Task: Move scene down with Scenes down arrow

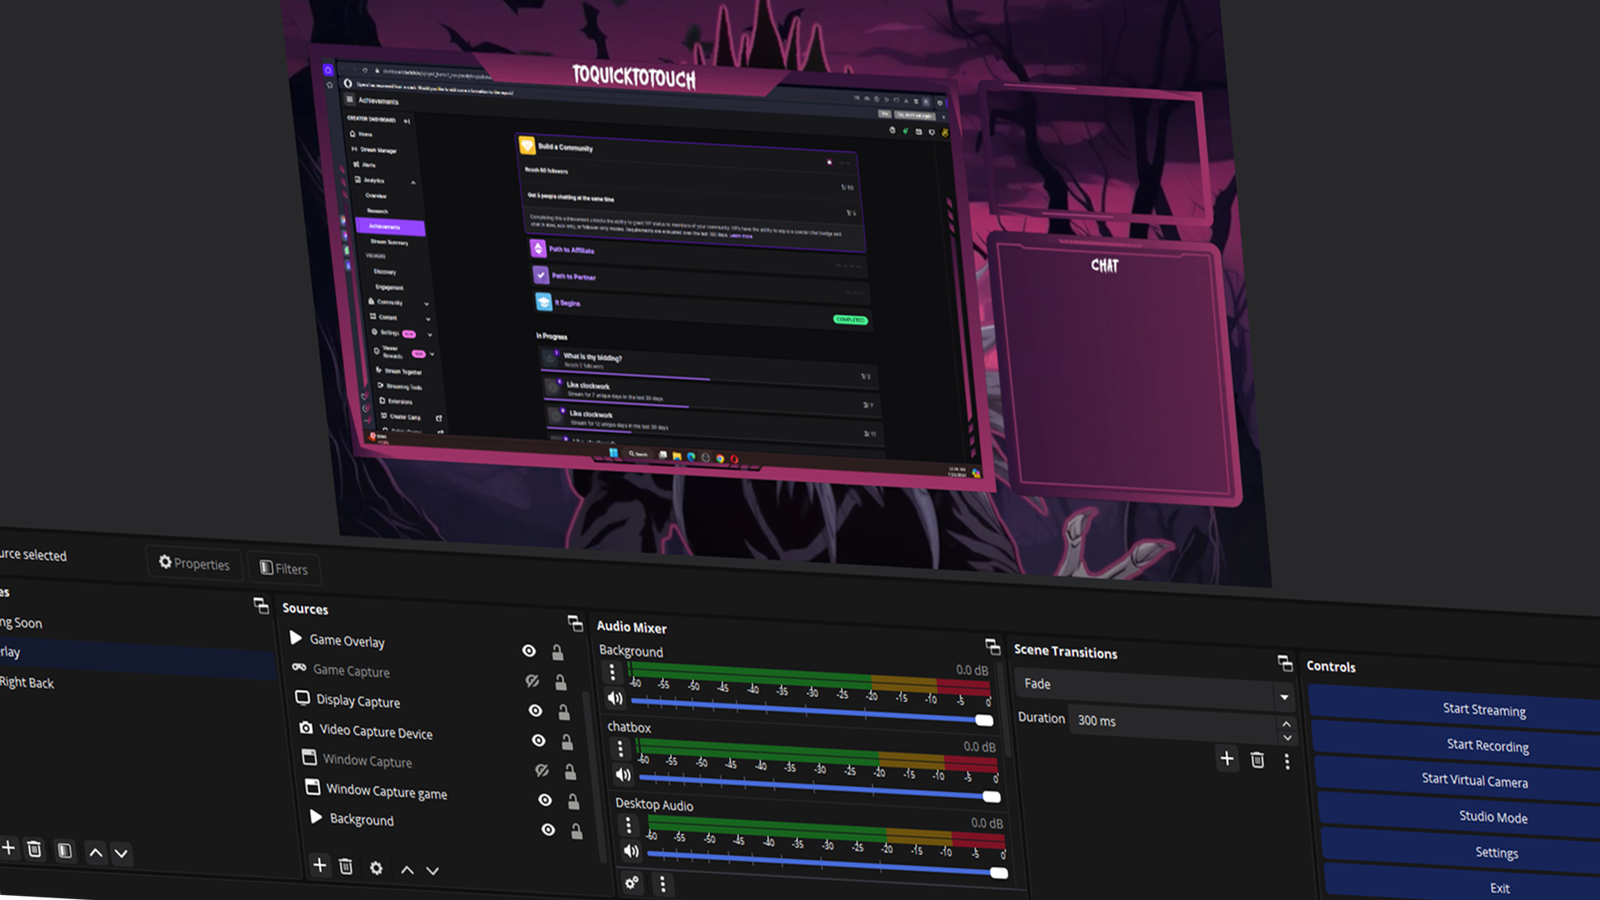Action: (121, 853)
